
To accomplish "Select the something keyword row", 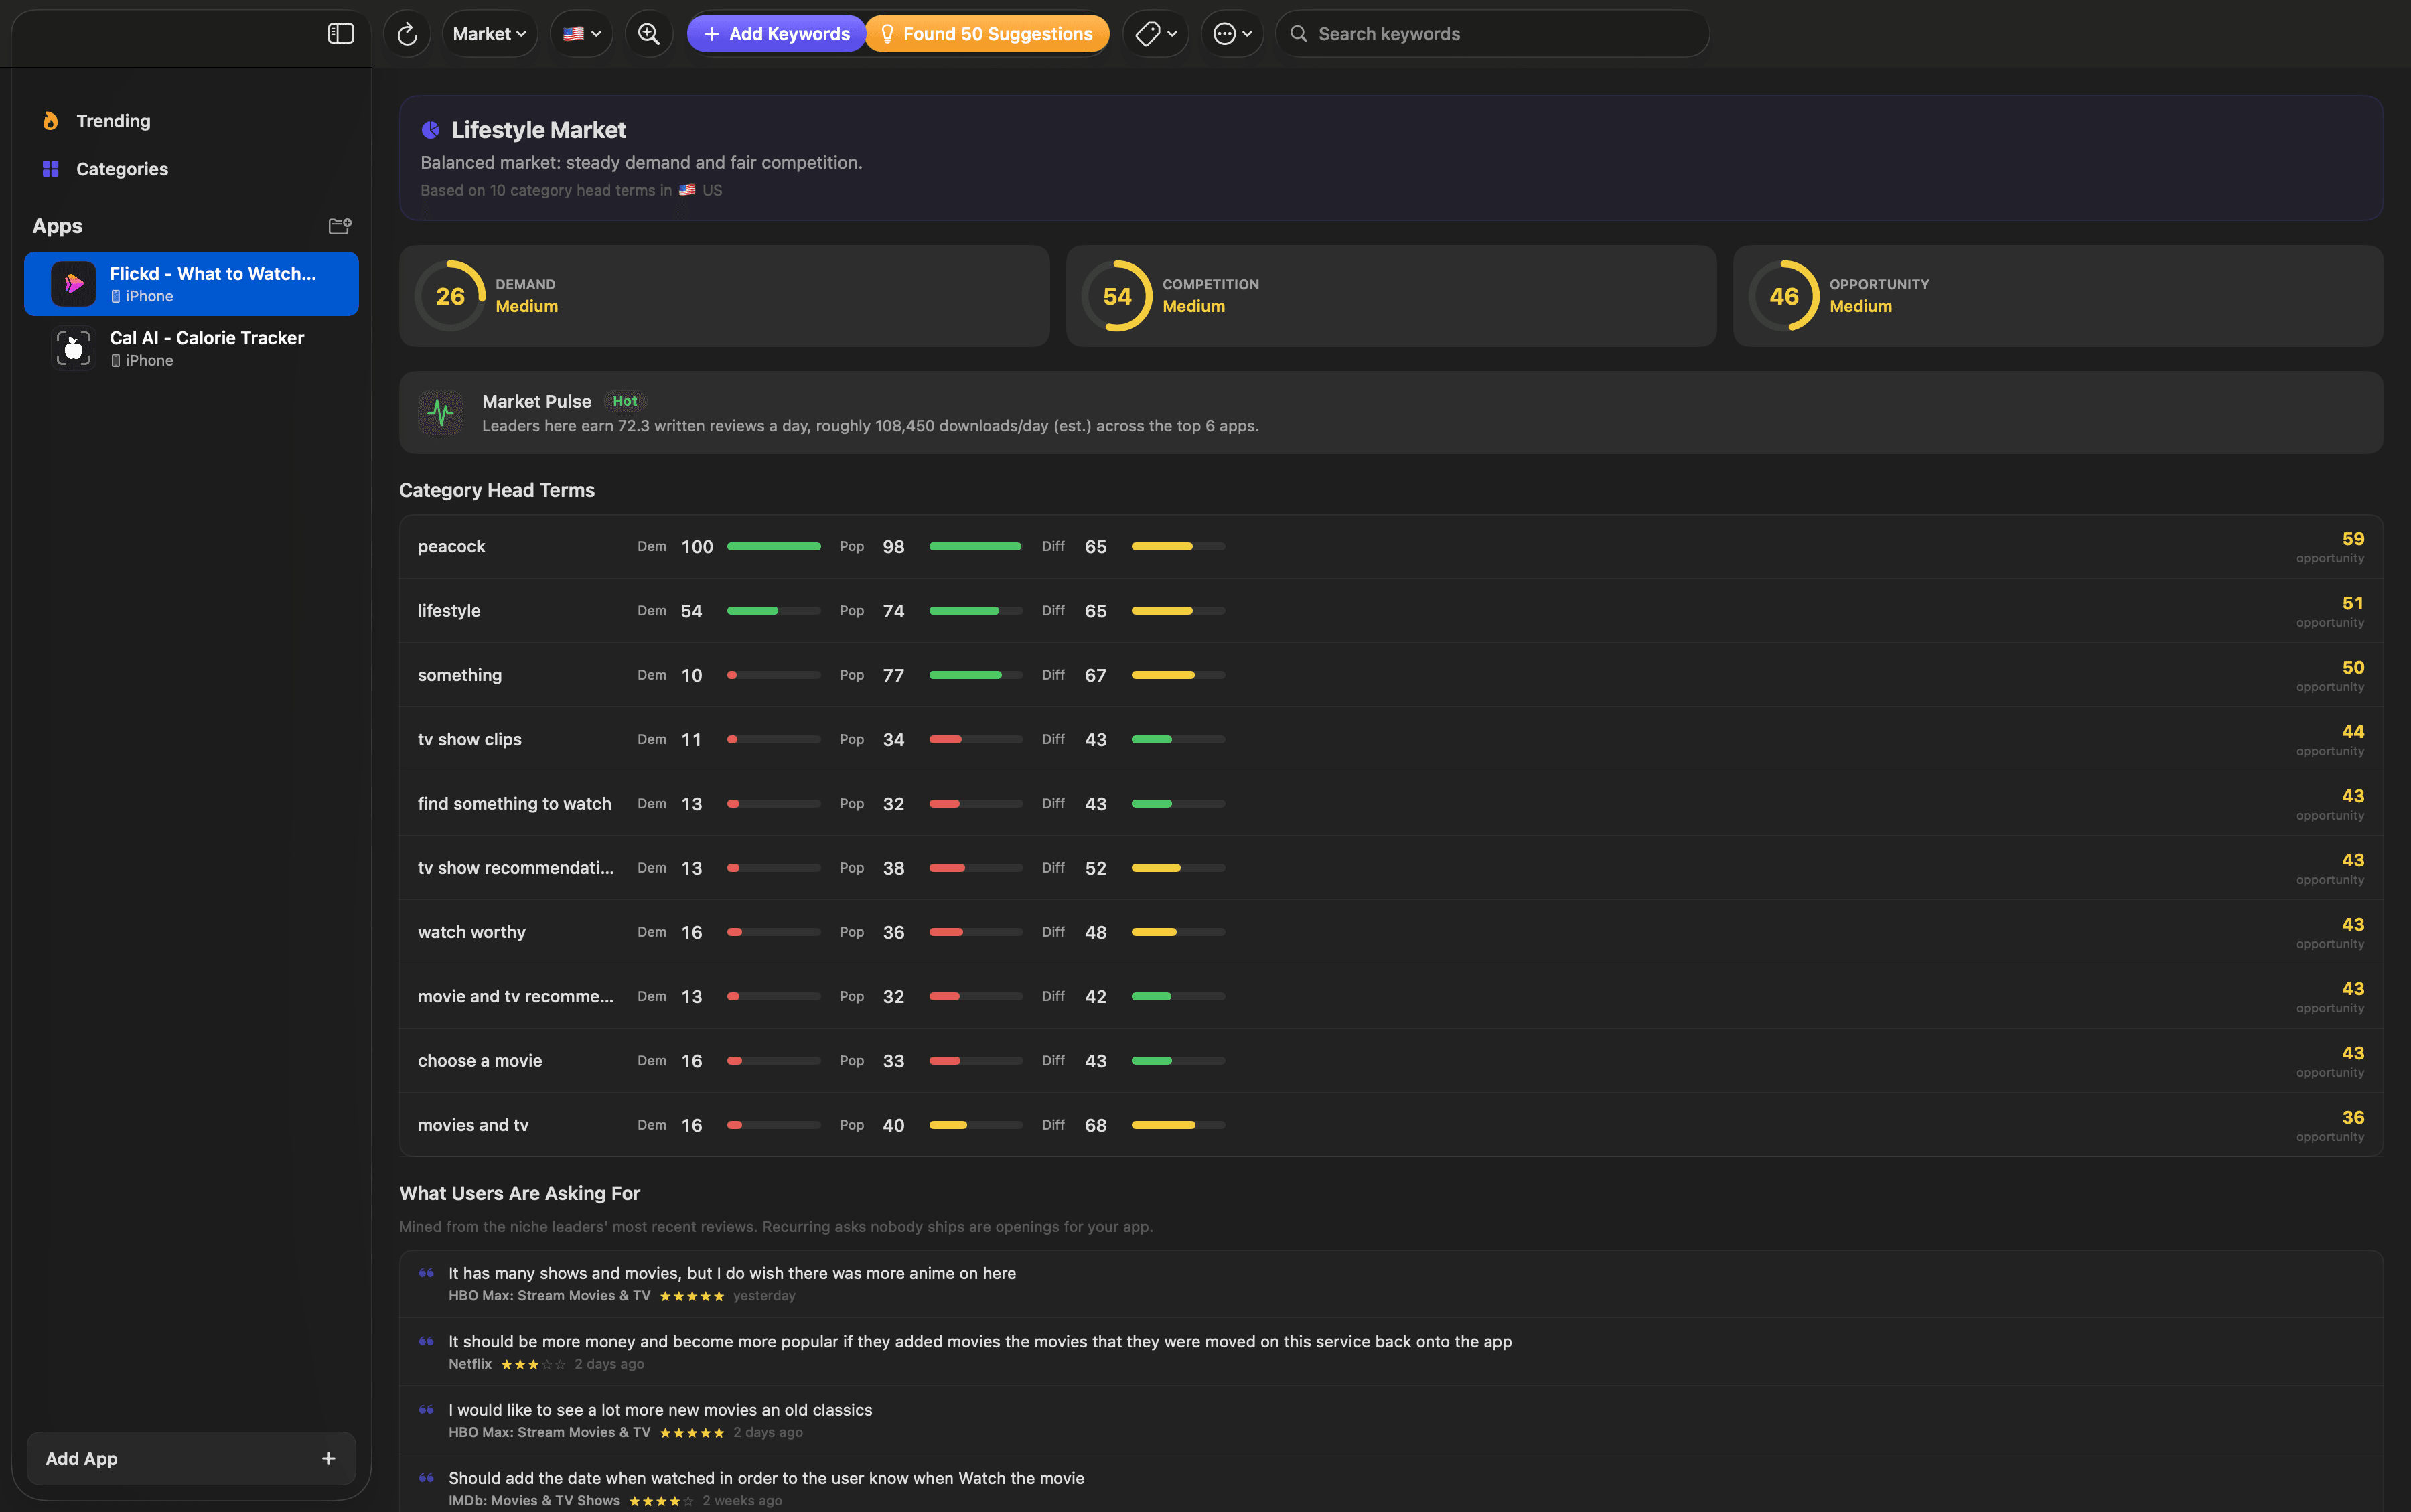I will pyautogui.click(x=1391, y=675).
